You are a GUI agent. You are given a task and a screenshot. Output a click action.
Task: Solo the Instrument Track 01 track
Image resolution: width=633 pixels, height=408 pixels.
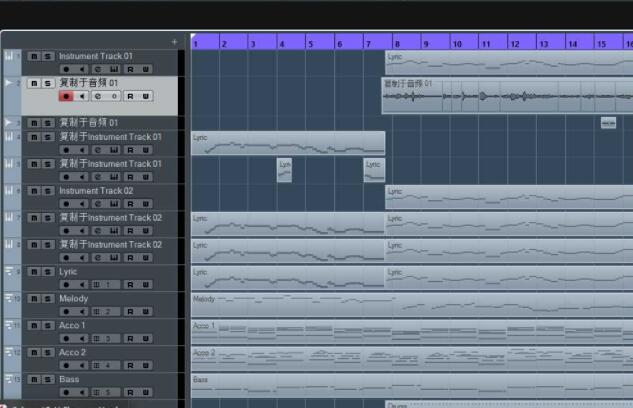(x=48, y=56)
